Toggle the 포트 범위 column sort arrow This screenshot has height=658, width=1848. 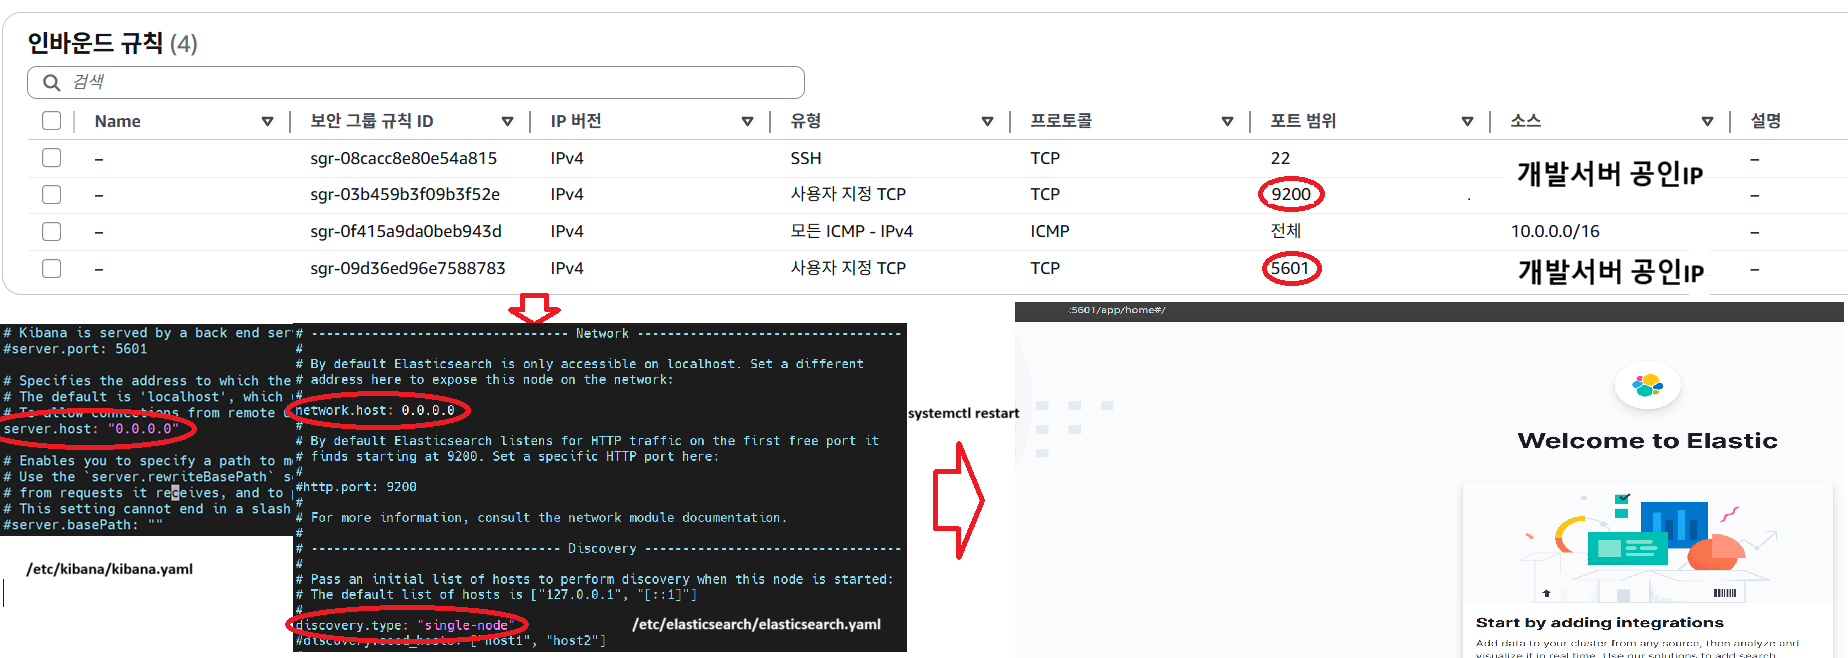pos(1467,121)
